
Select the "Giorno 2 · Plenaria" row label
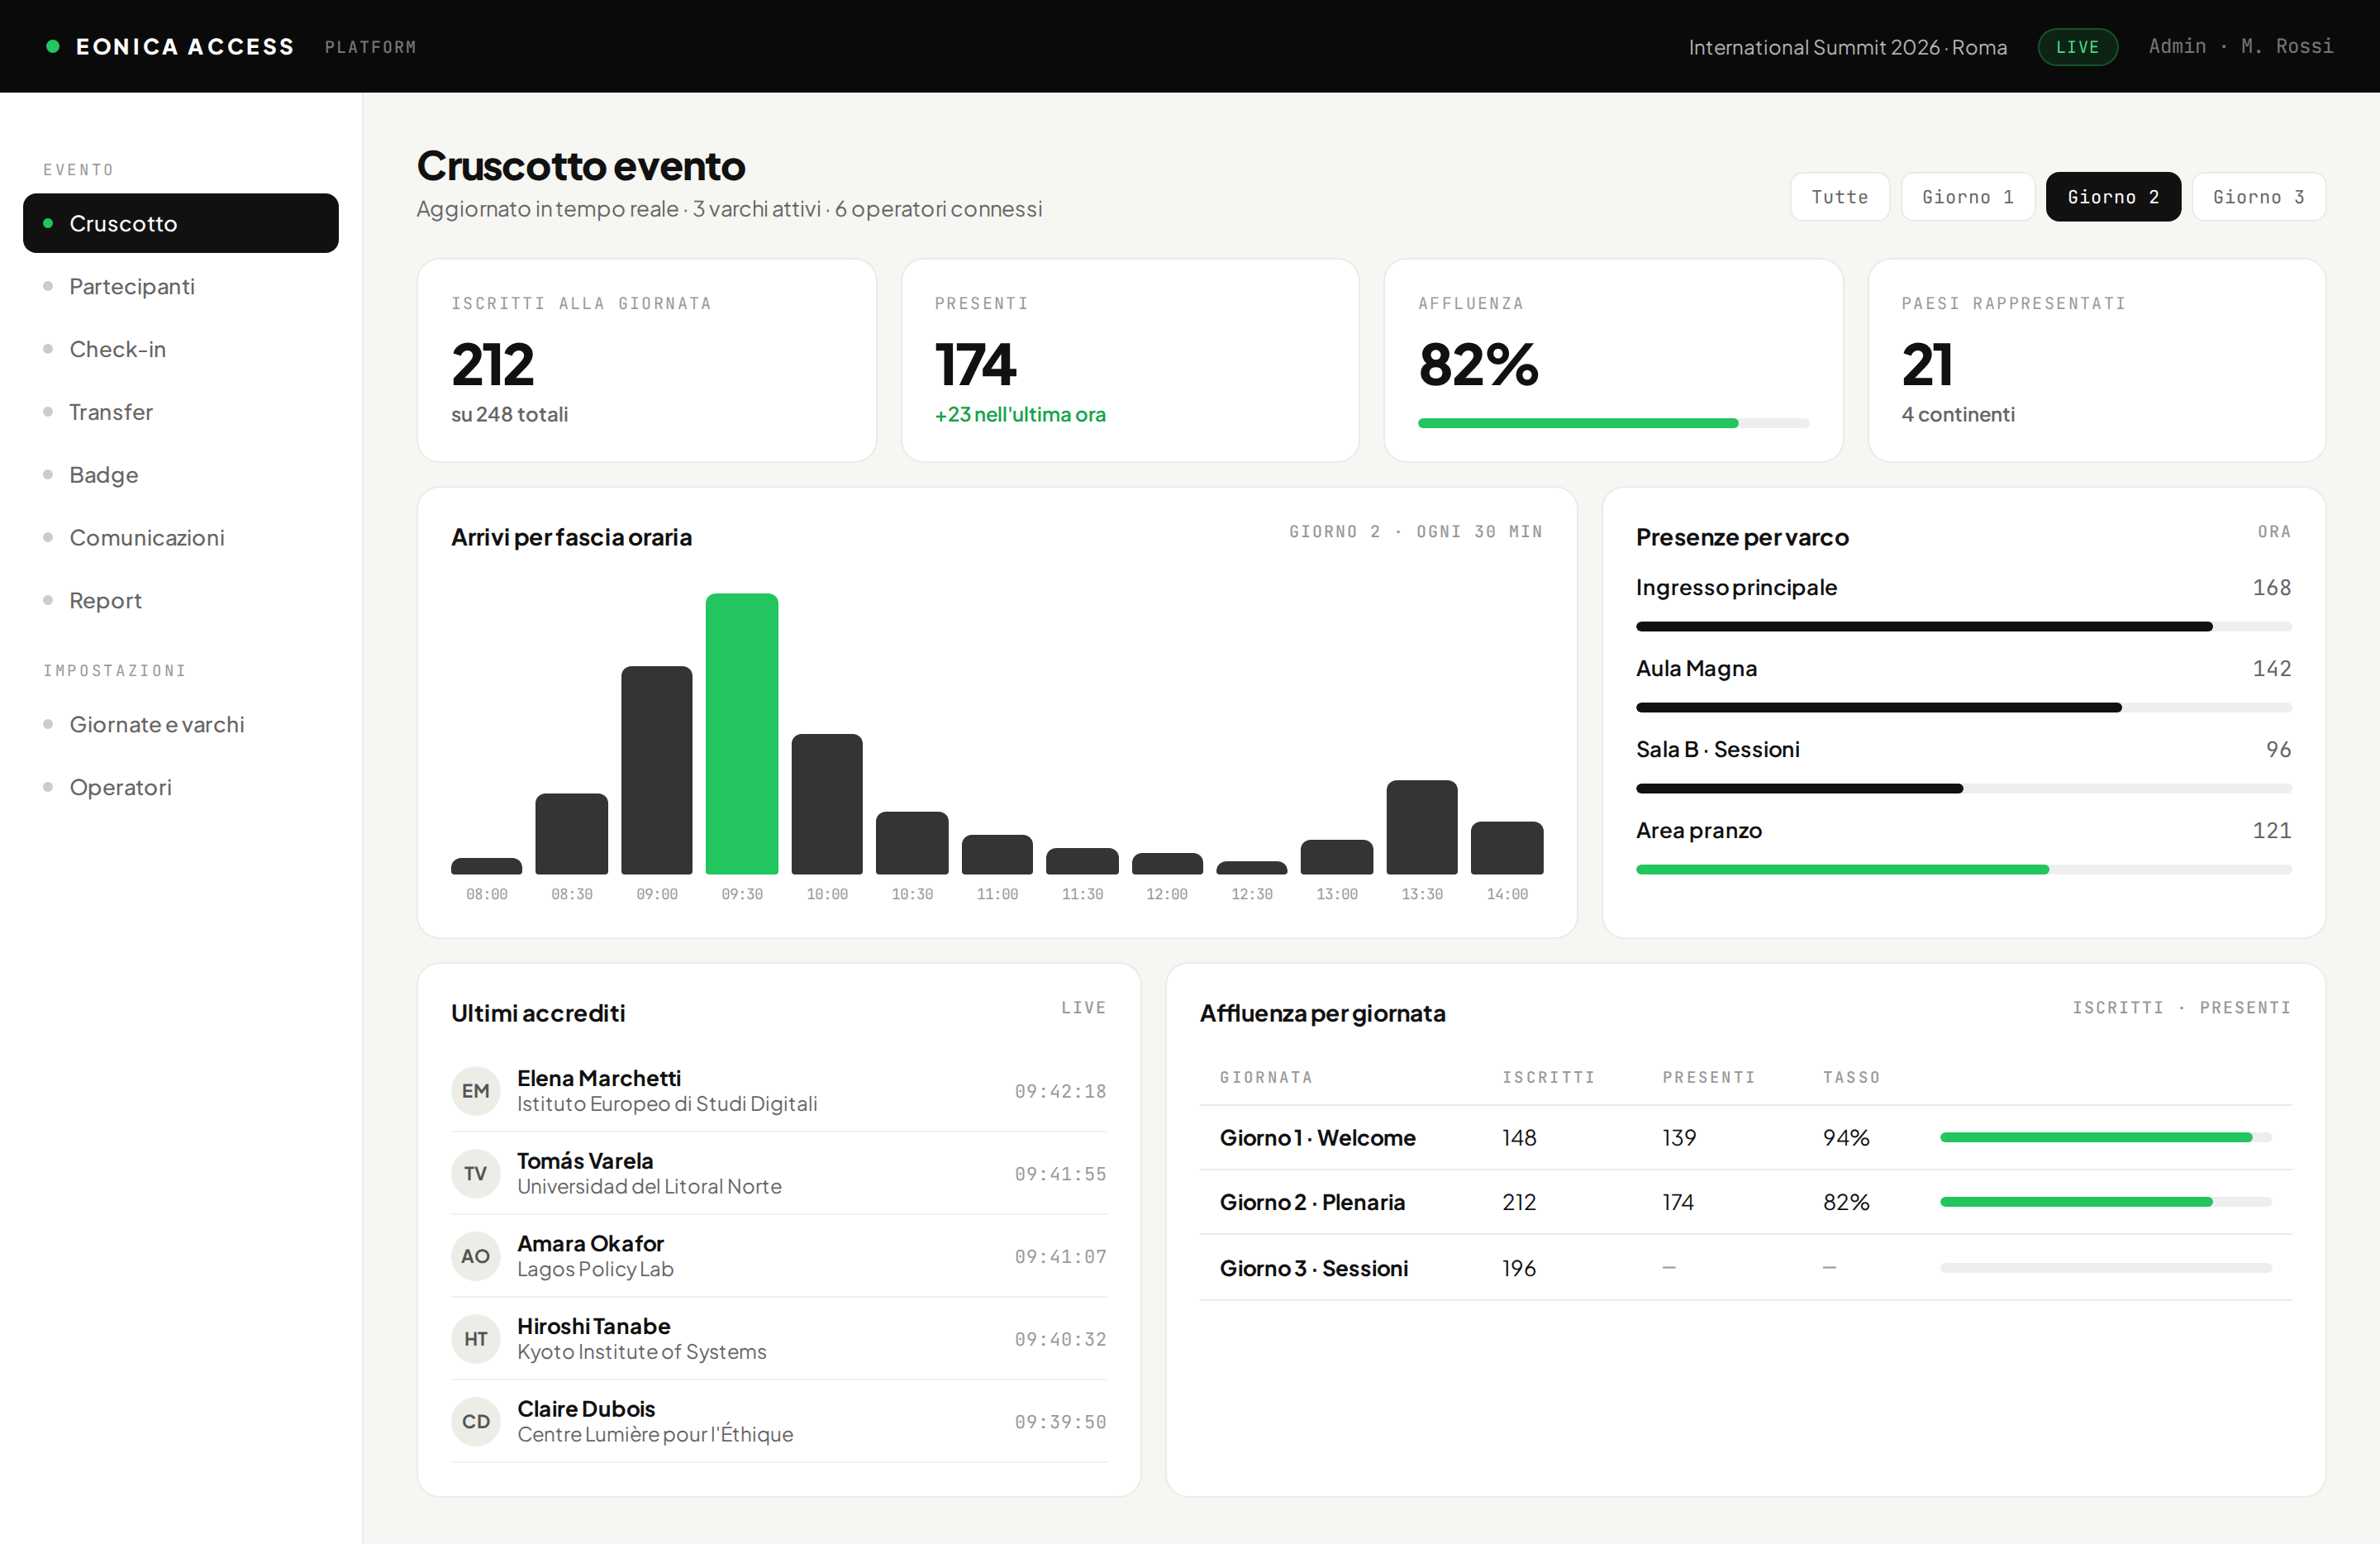coord(1312,1202)
